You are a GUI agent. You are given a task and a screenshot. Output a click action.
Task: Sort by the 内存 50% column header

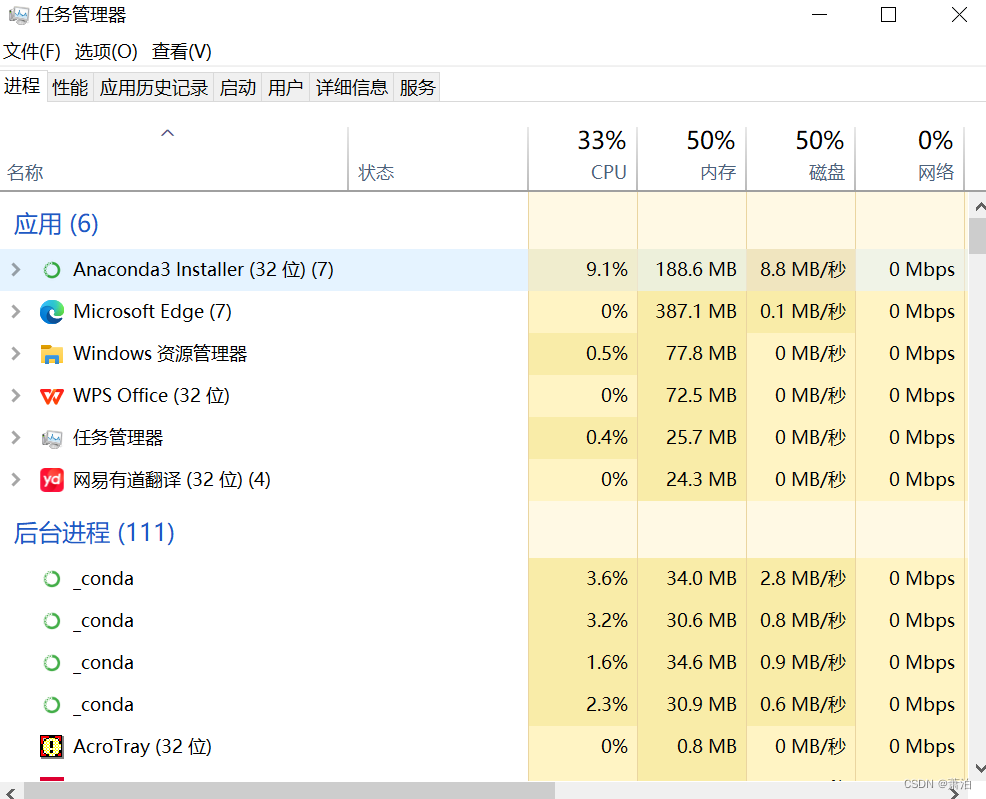692,158
